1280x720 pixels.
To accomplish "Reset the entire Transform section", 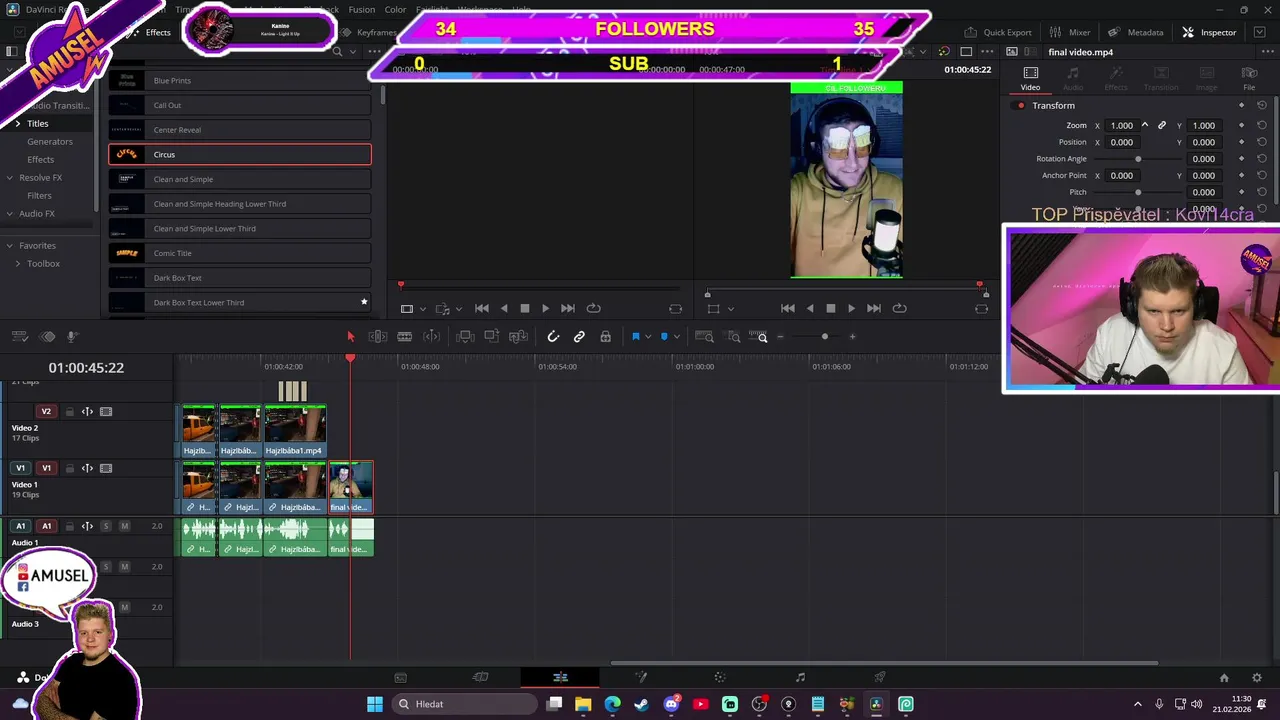I will 1262,105.
